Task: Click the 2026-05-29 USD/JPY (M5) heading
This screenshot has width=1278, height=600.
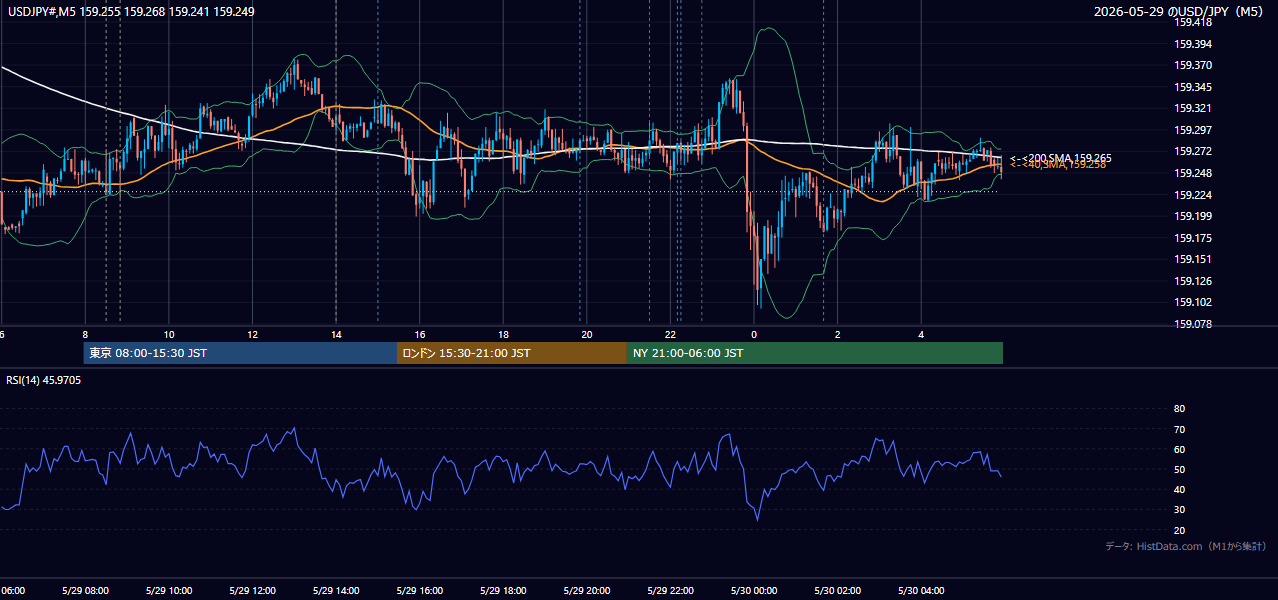Action: (1180, 11)
